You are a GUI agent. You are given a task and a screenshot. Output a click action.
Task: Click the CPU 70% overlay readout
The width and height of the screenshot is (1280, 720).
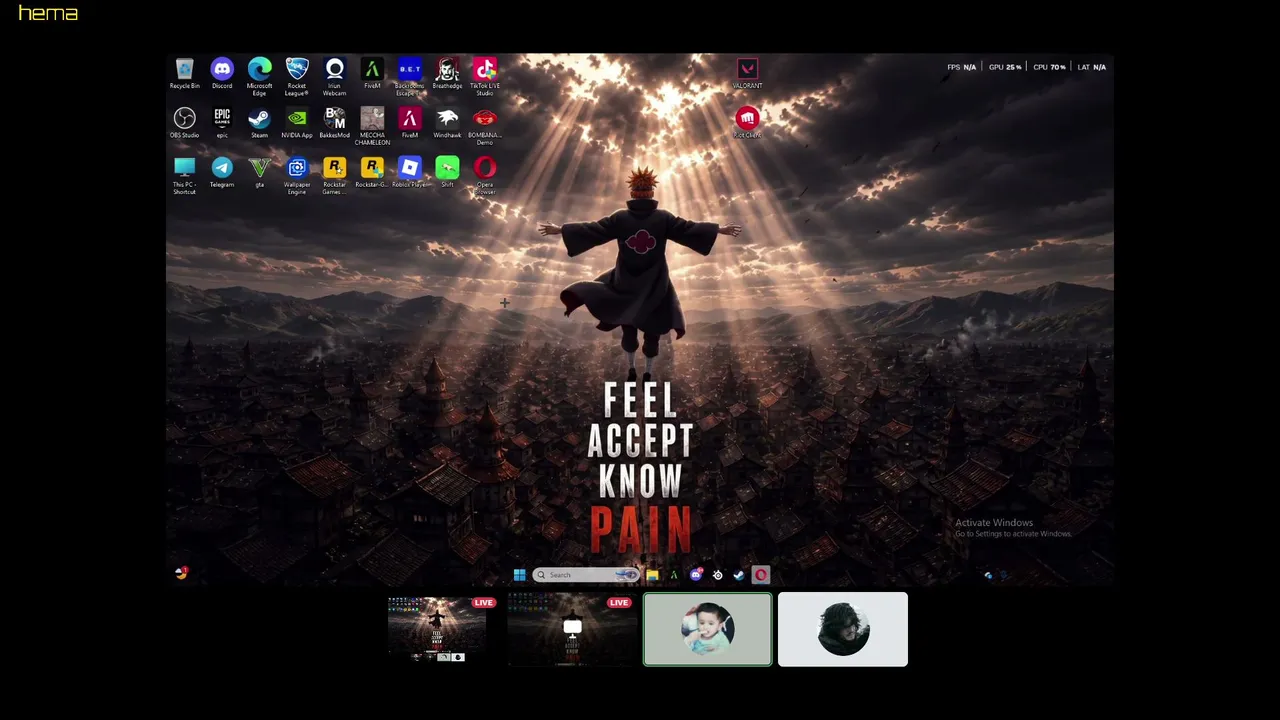(1049, 67)
